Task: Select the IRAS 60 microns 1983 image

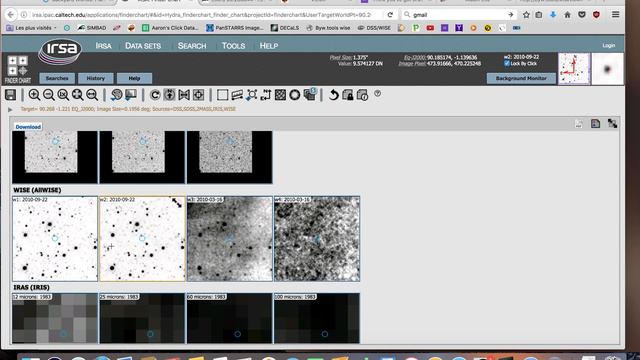Action: pos(229,318)
